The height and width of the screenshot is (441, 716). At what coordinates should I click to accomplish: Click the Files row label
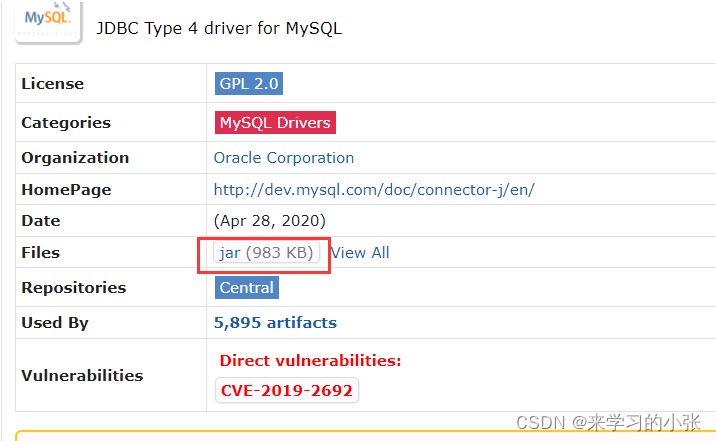41,252
